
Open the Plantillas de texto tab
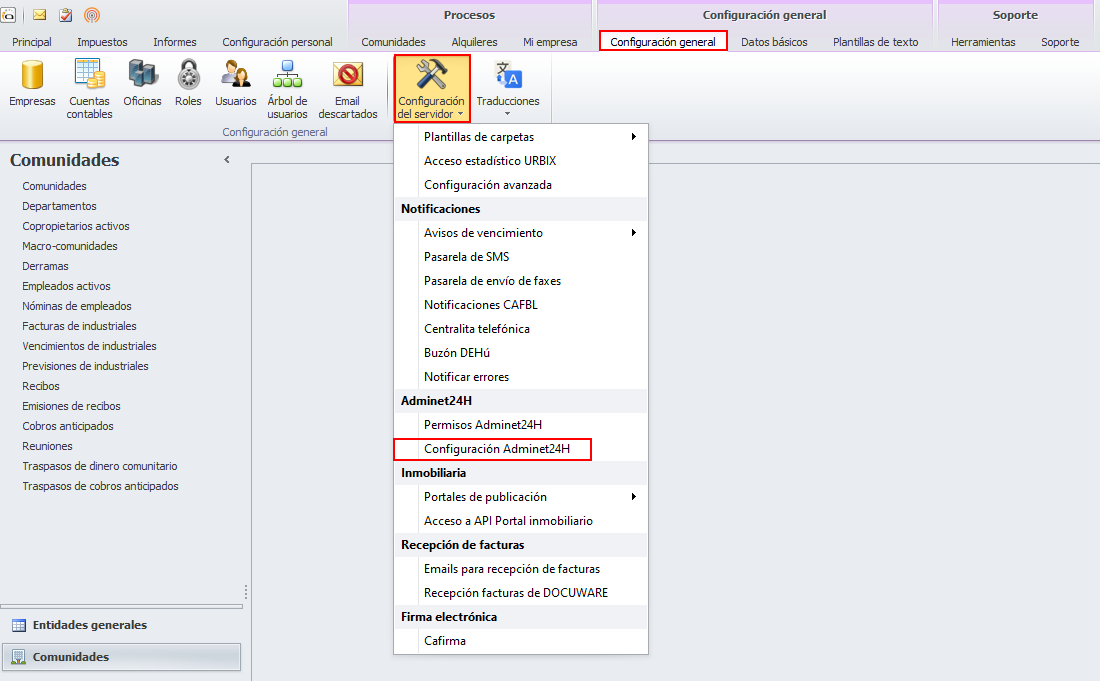876,42
